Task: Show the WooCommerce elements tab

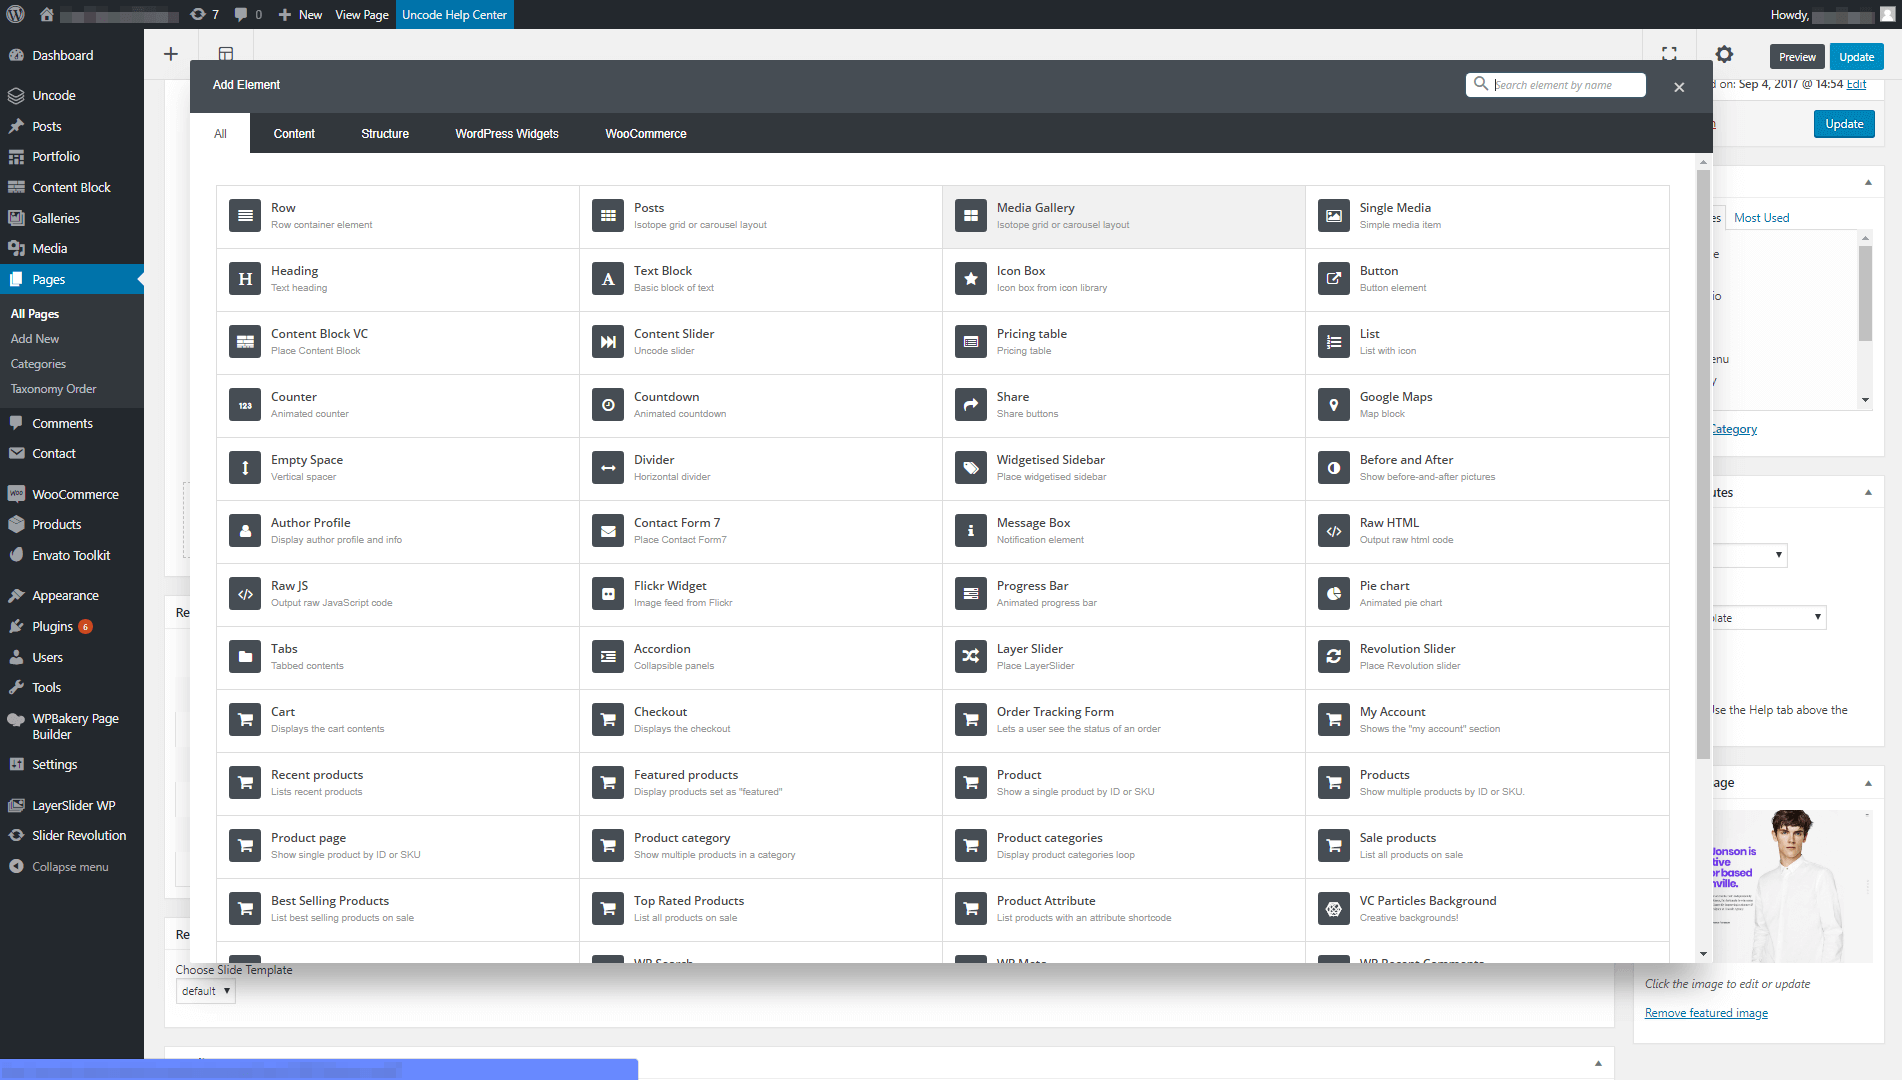Action: click(646, 133)
